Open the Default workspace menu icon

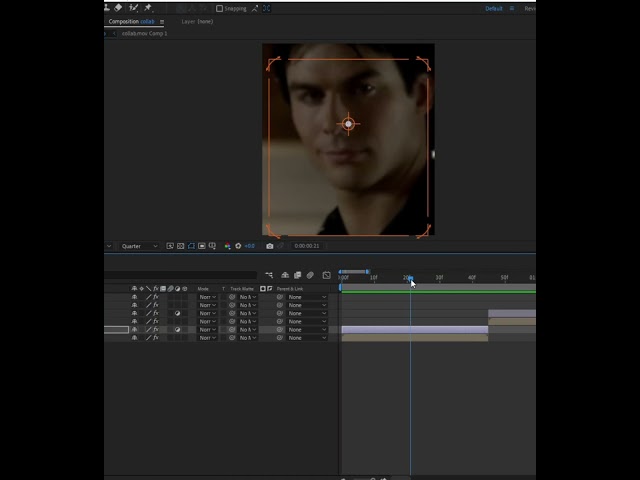[x=512, y=9]
